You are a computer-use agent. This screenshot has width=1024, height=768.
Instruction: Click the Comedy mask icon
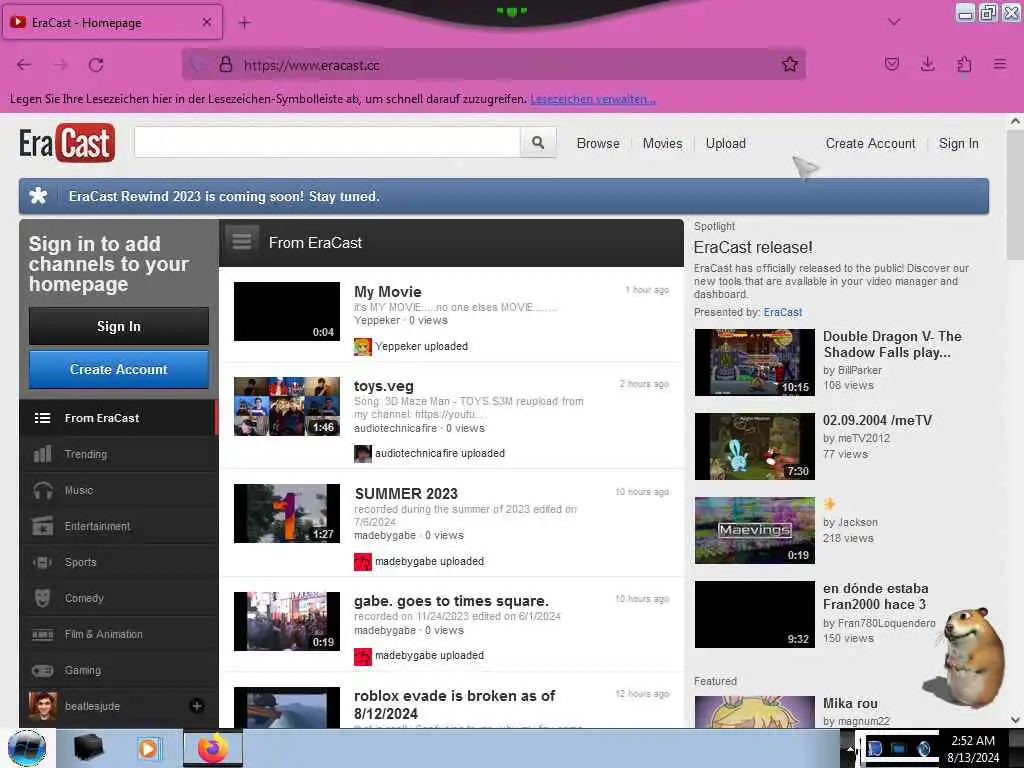[42, 598]
